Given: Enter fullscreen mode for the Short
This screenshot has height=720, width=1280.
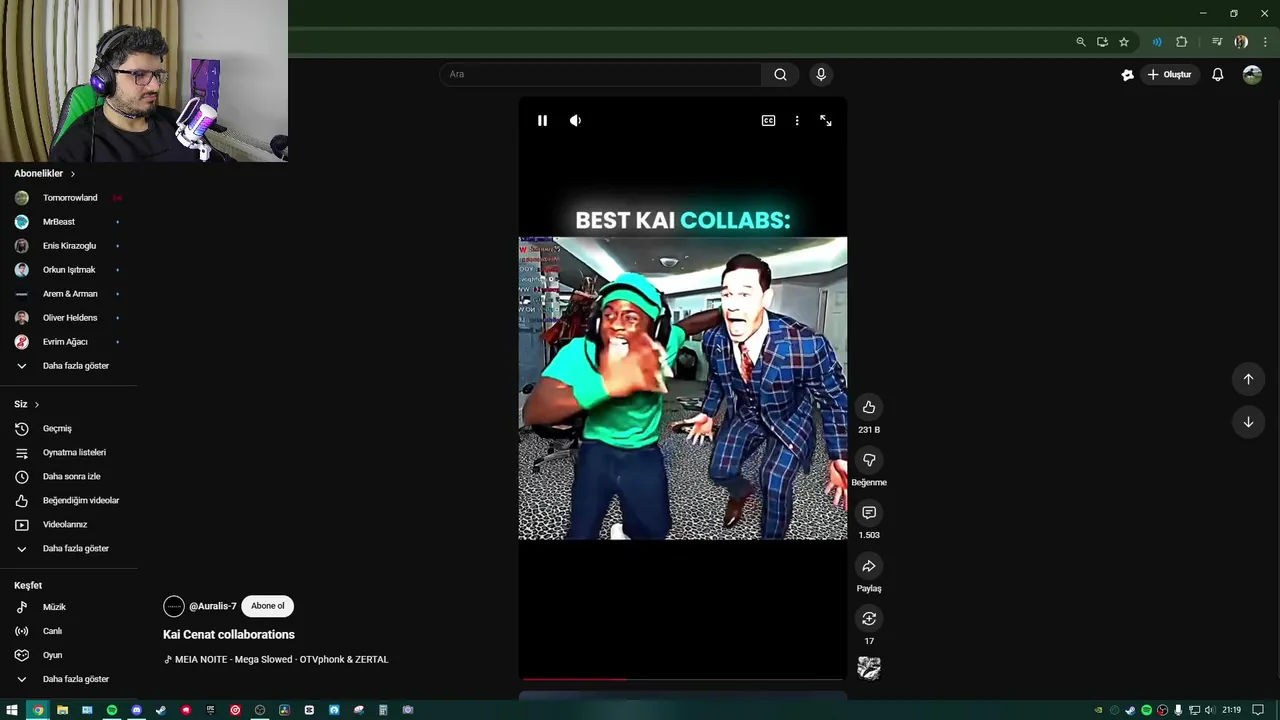Looking at the screenshot, I should (x=826, y=120).
